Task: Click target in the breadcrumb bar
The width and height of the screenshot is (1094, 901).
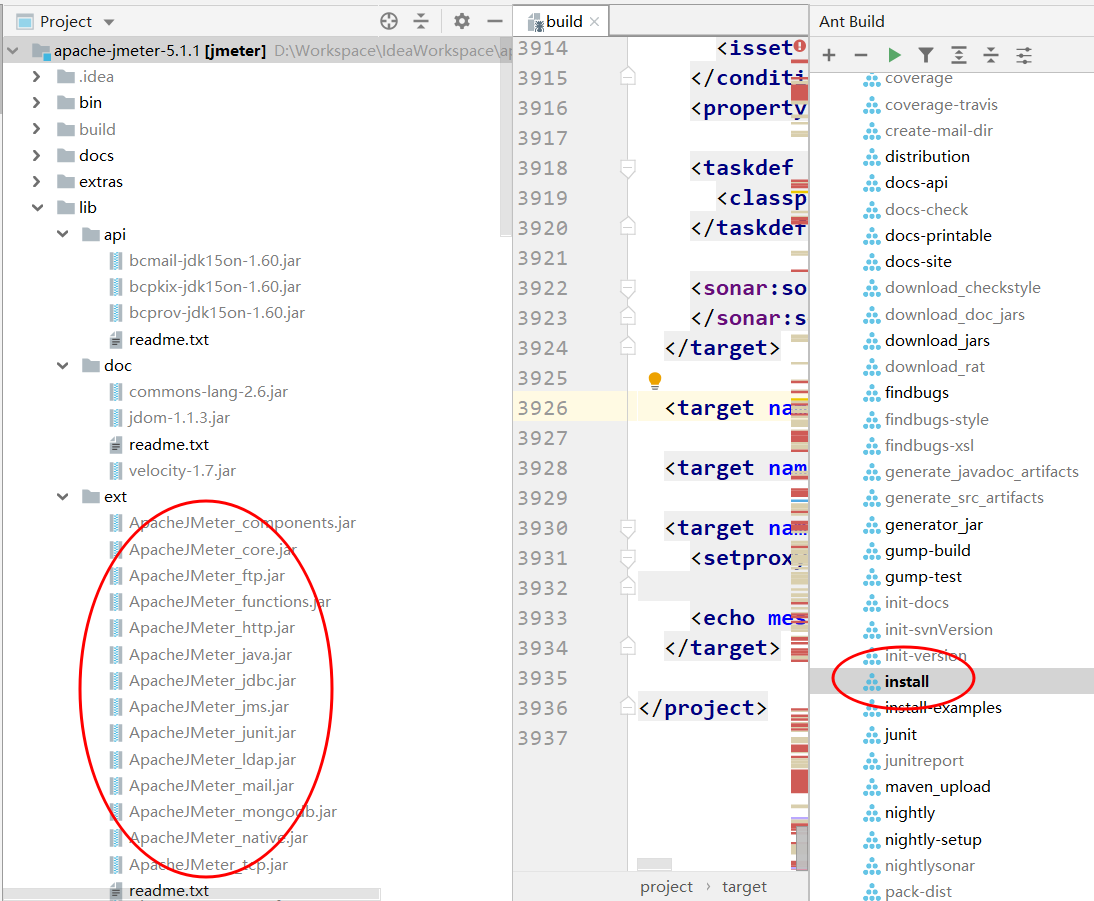Action: pos(745,886)
